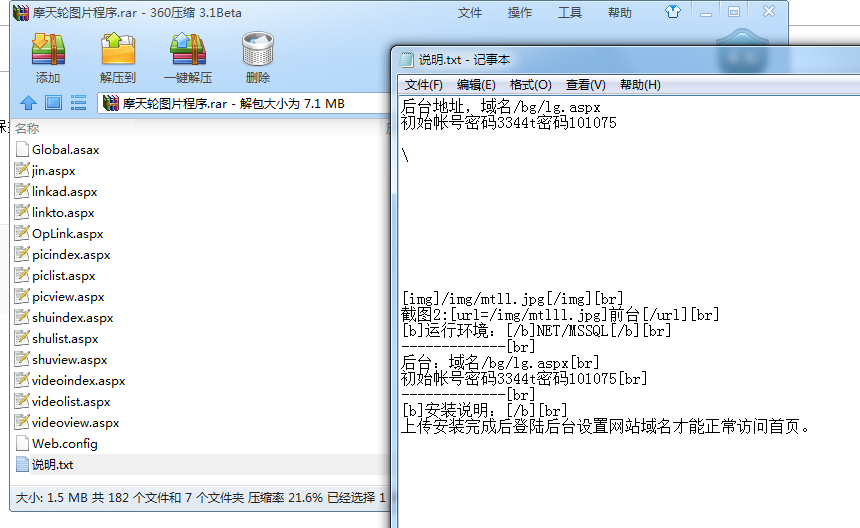
Task: Select OpLink.aspx in the file list
Action: tap(67, 234)
